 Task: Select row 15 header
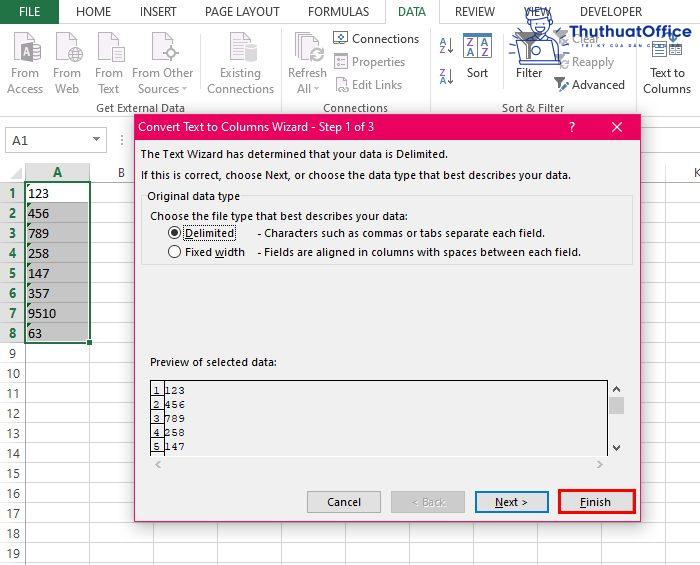click(12, 474)
